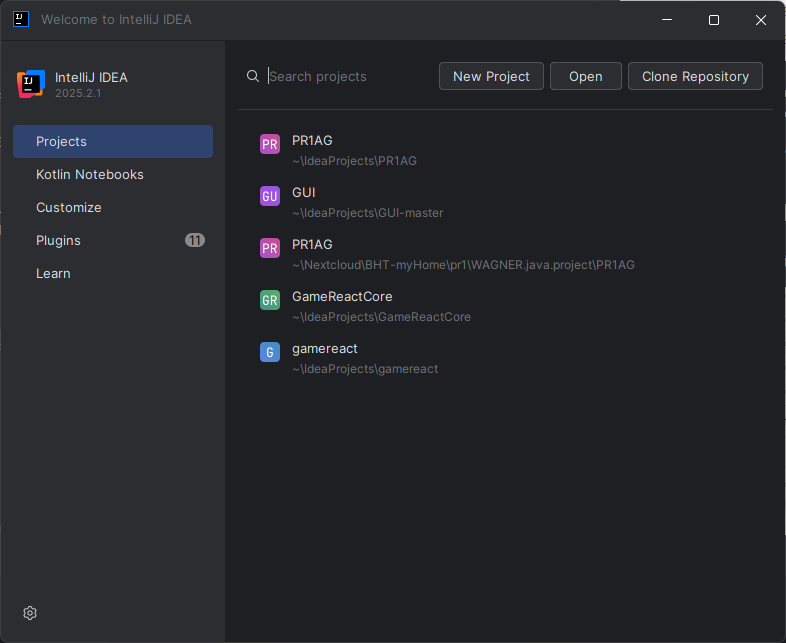Image resolution: width=786 pixels, height=643 pixels.
Task: Click the IntelliJ IDEA logo in sidebar
Action: coord(31,85)
